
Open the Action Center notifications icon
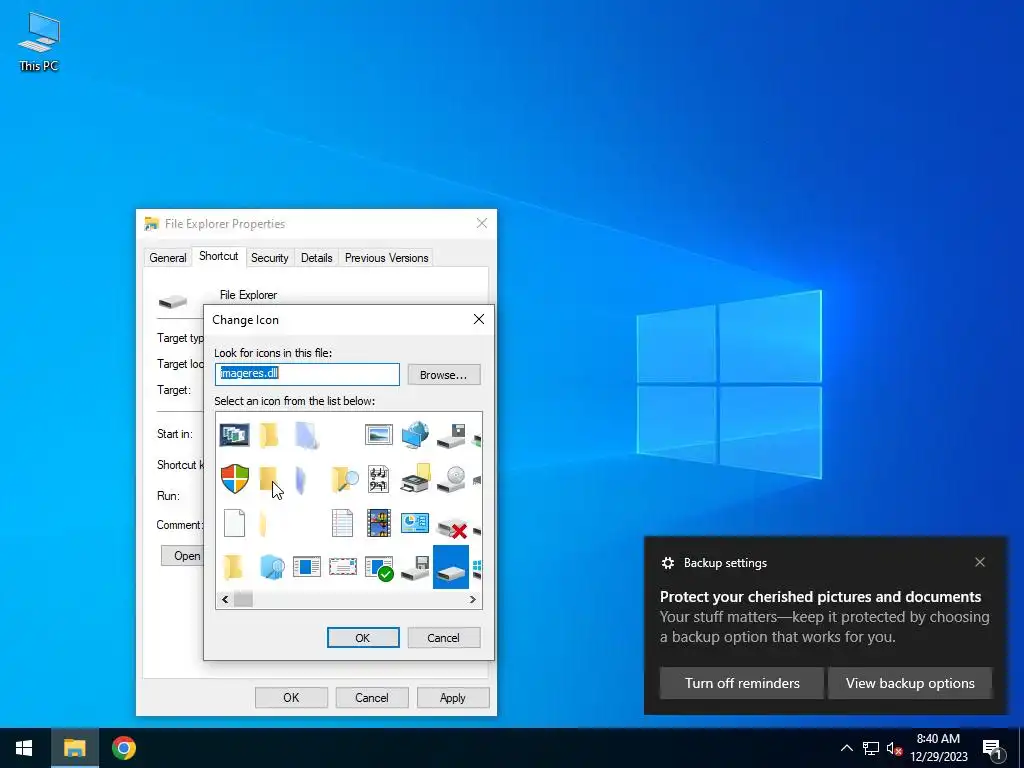(992, 748)
